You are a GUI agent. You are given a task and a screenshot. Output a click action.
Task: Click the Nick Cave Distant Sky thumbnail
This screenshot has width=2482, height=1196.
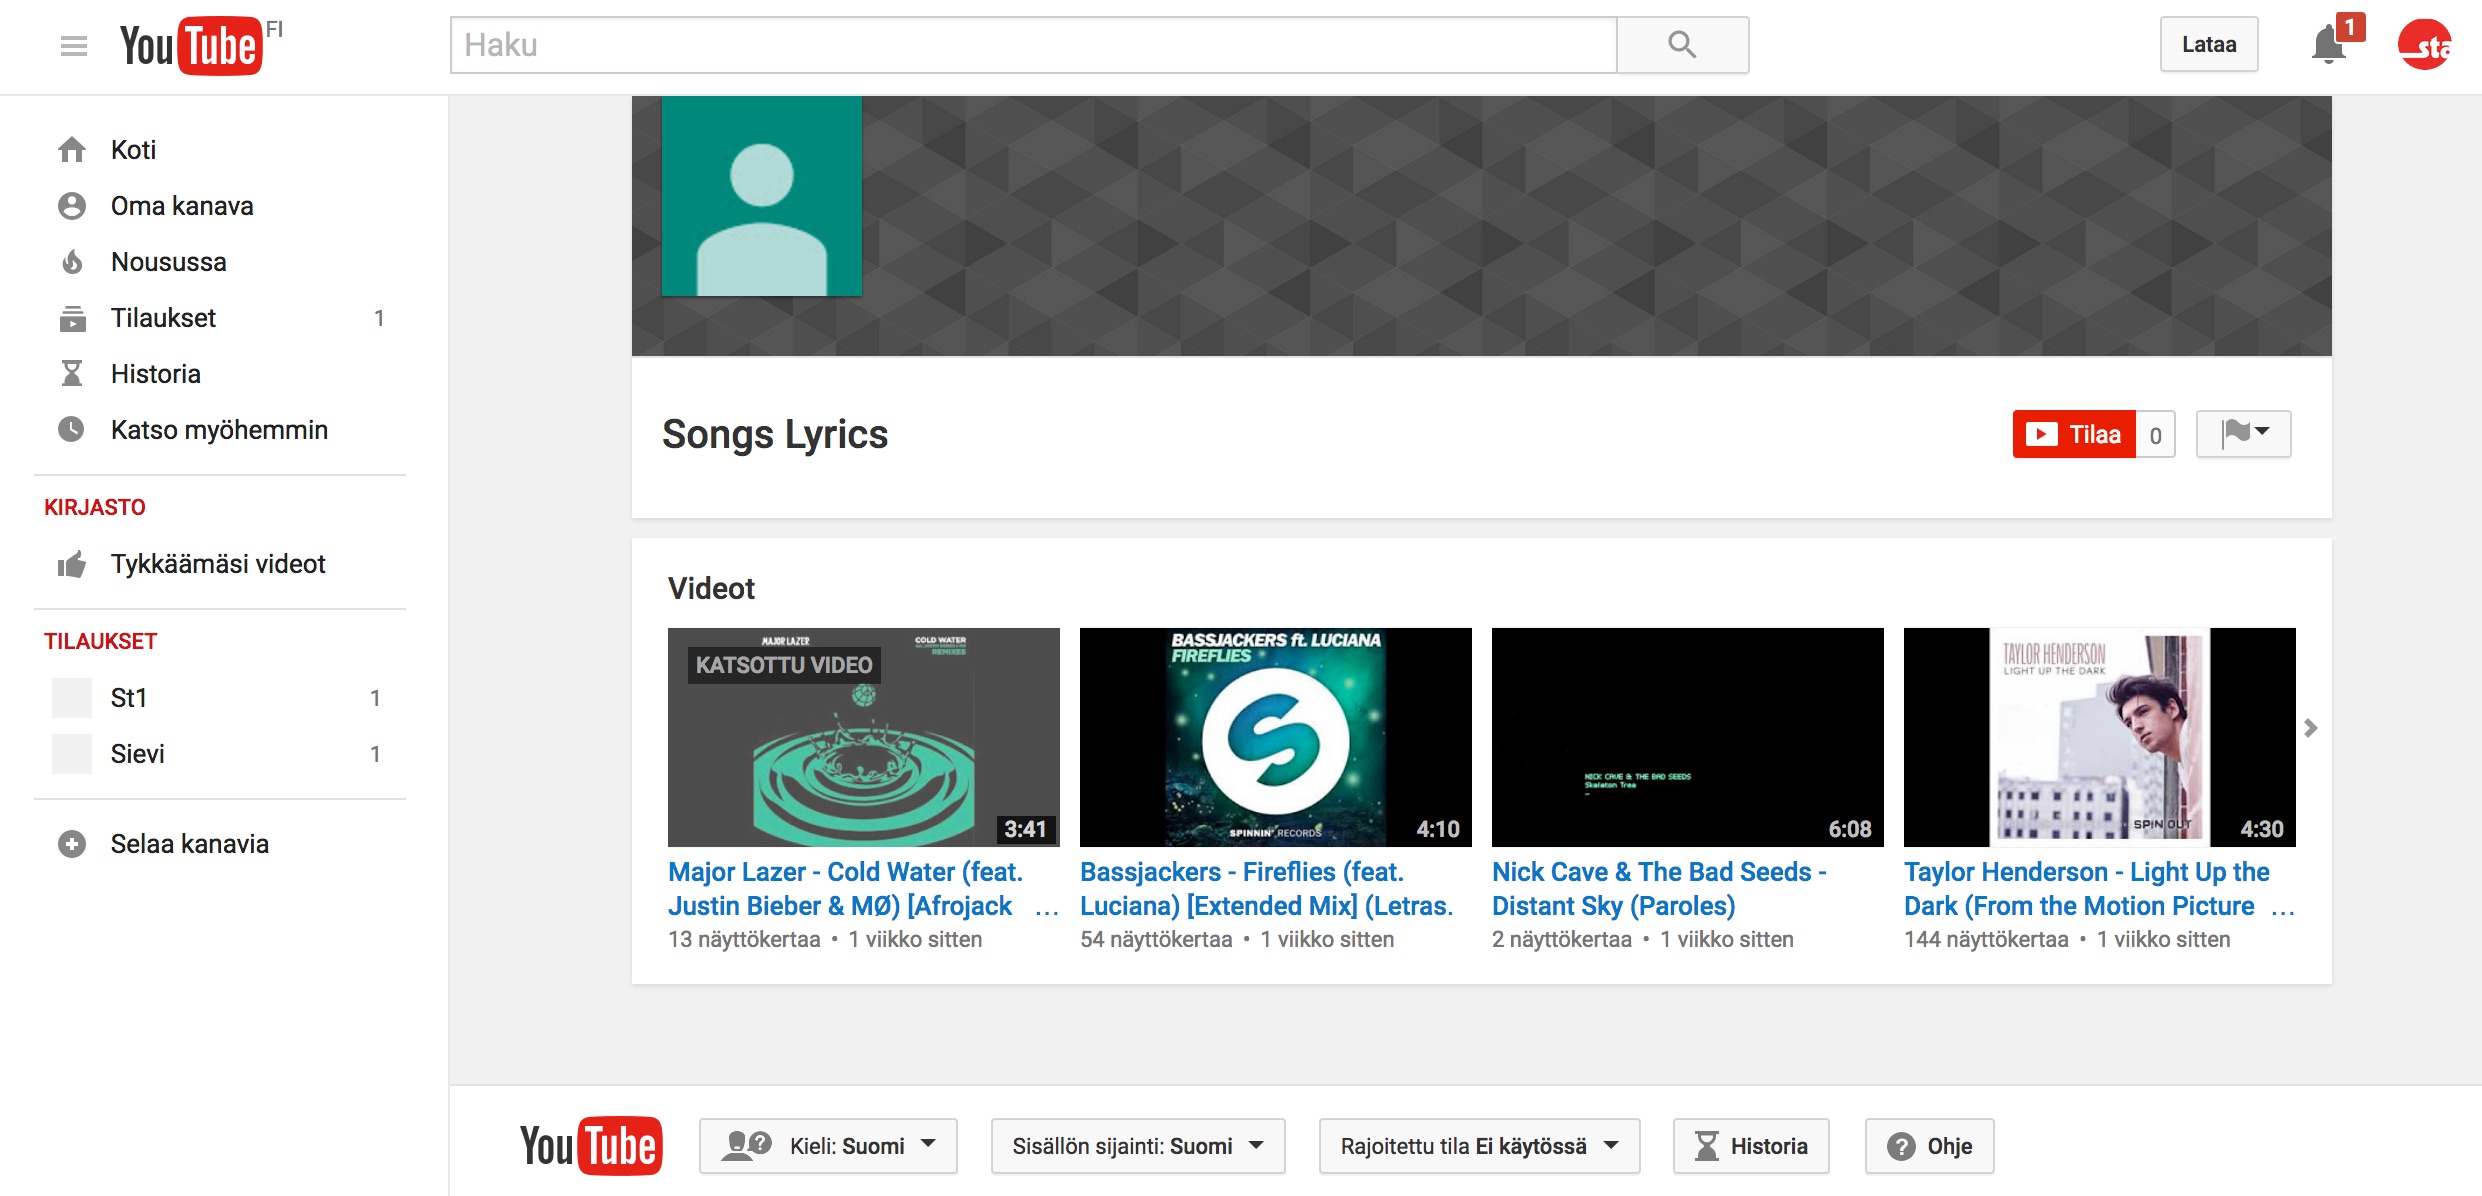(1688, 737)
